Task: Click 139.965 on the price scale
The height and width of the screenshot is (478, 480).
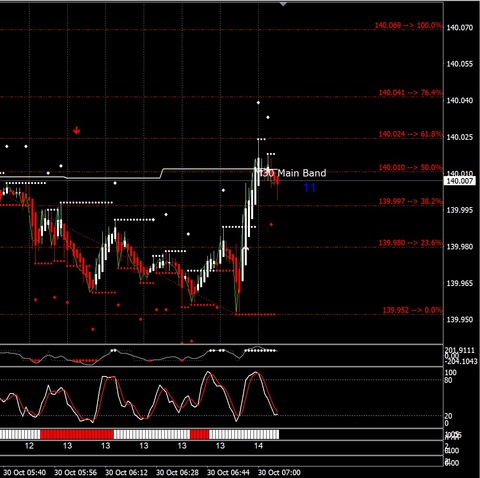Action: pos(460,283)
